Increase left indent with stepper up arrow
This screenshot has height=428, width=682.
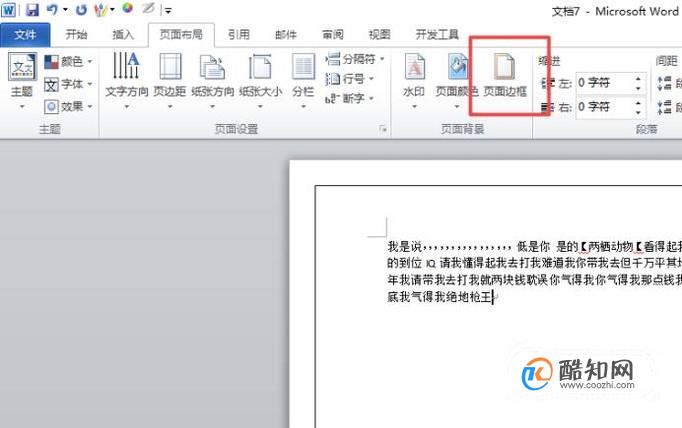638,78
